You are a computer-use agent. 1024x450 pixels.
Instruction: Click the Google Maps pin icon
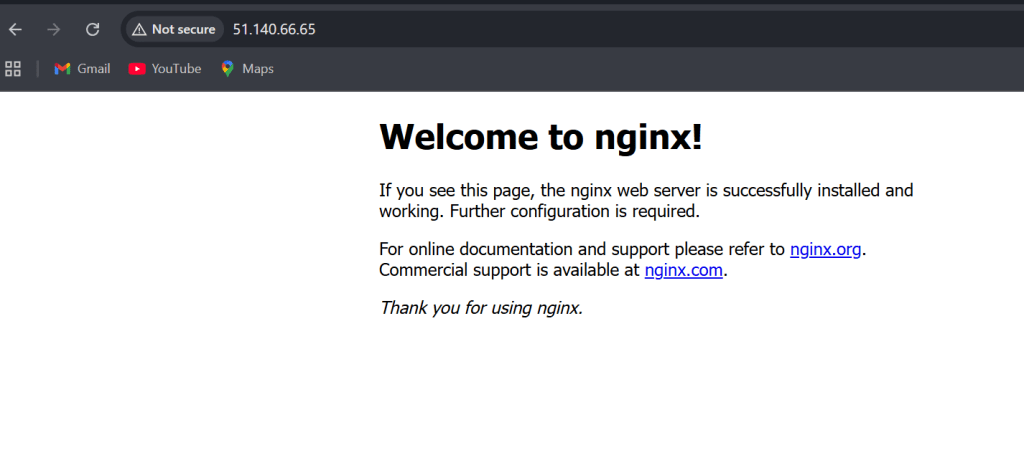tap(228, 69)
